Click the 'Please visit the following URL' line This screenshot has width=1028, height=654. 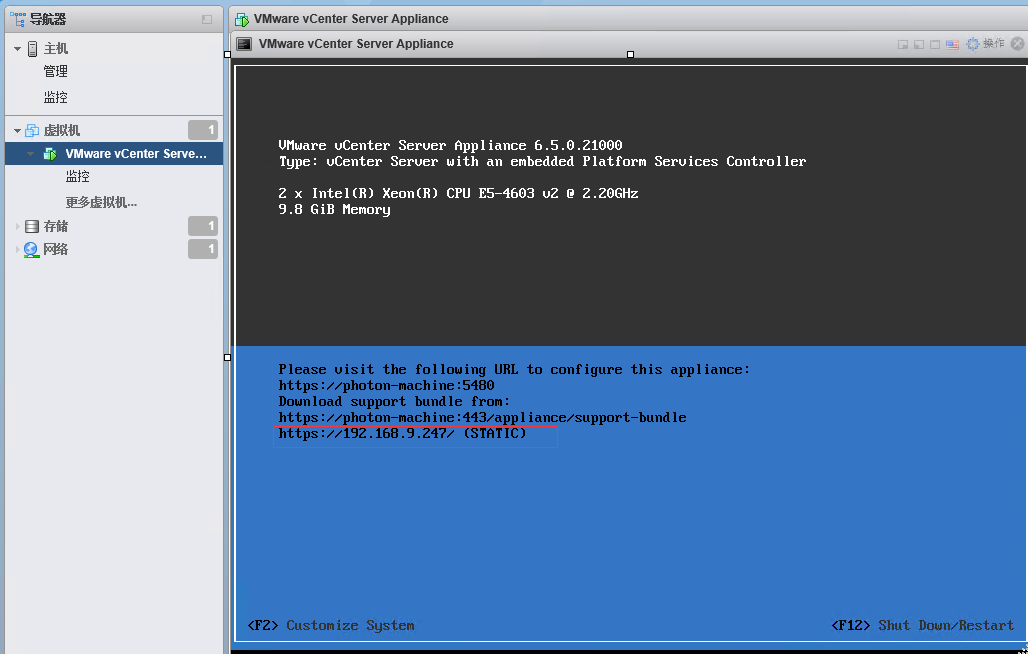click(x=514, y=370)
